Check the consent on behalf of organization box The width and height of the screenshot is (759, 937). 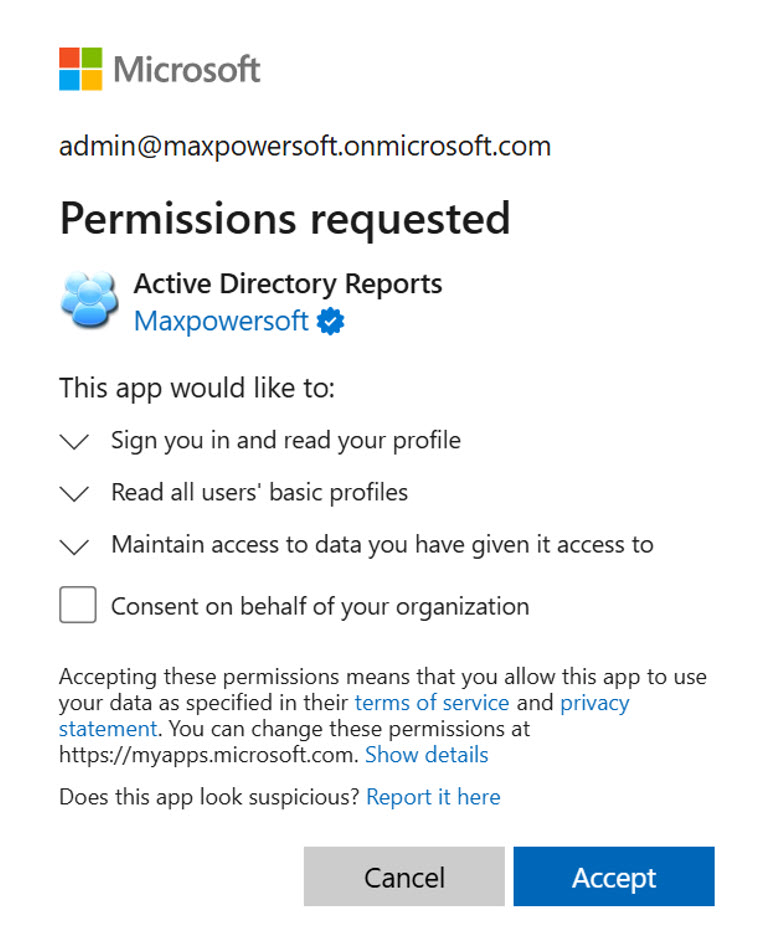click(78, 606)
